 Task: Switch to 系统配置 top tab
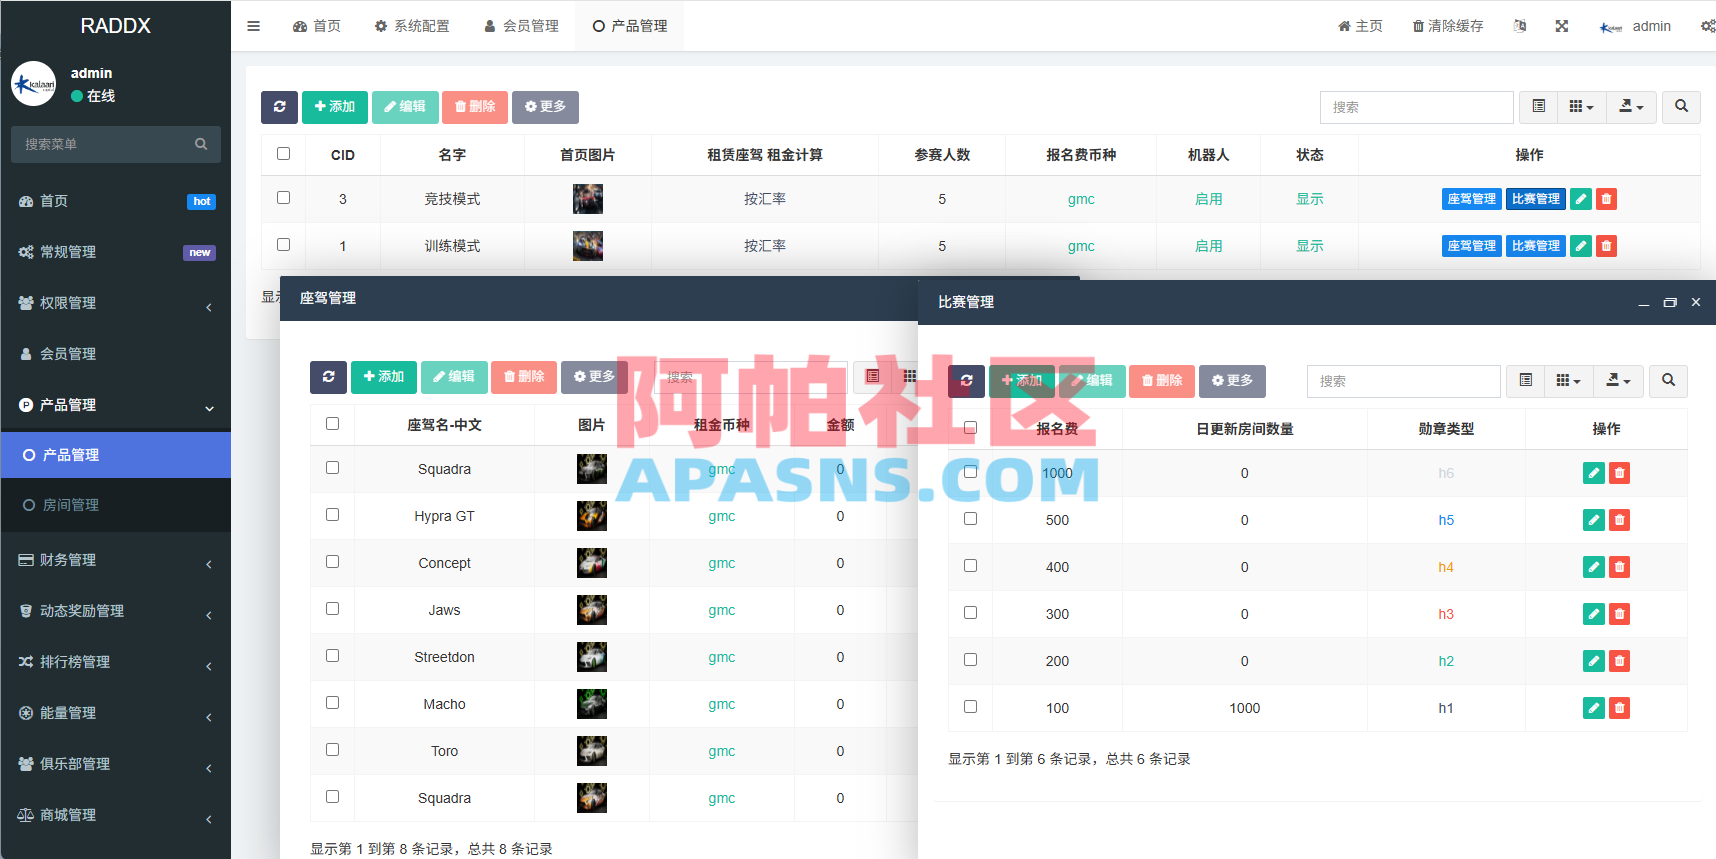[412, 26]
